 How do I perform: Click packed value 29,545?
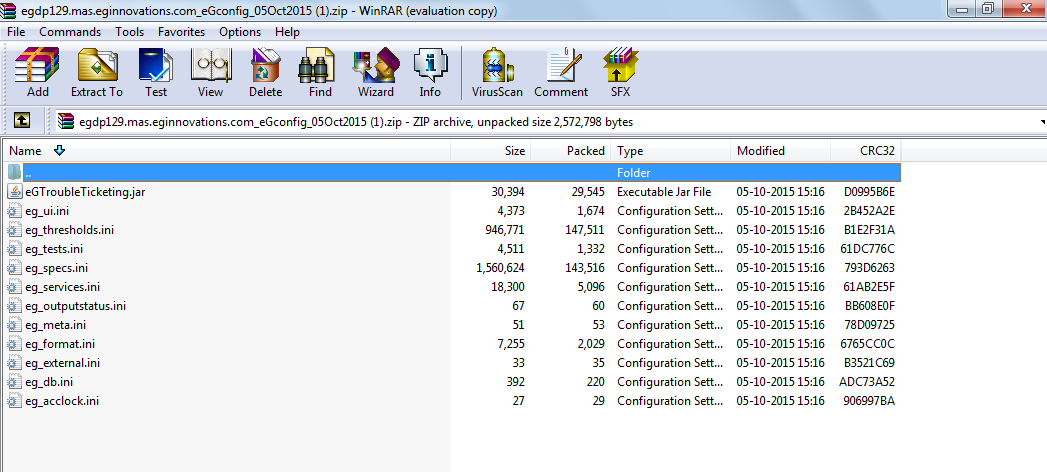[x=588, y=192]
